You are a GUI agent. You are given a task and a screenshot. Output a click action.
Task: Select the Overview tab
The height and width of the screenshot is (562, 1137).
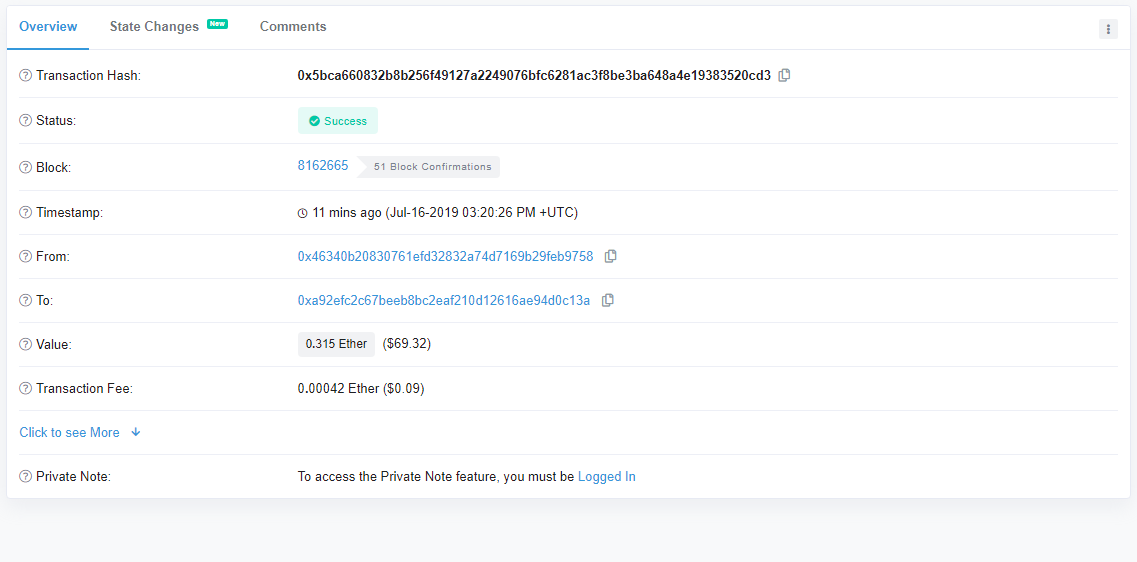48,27
